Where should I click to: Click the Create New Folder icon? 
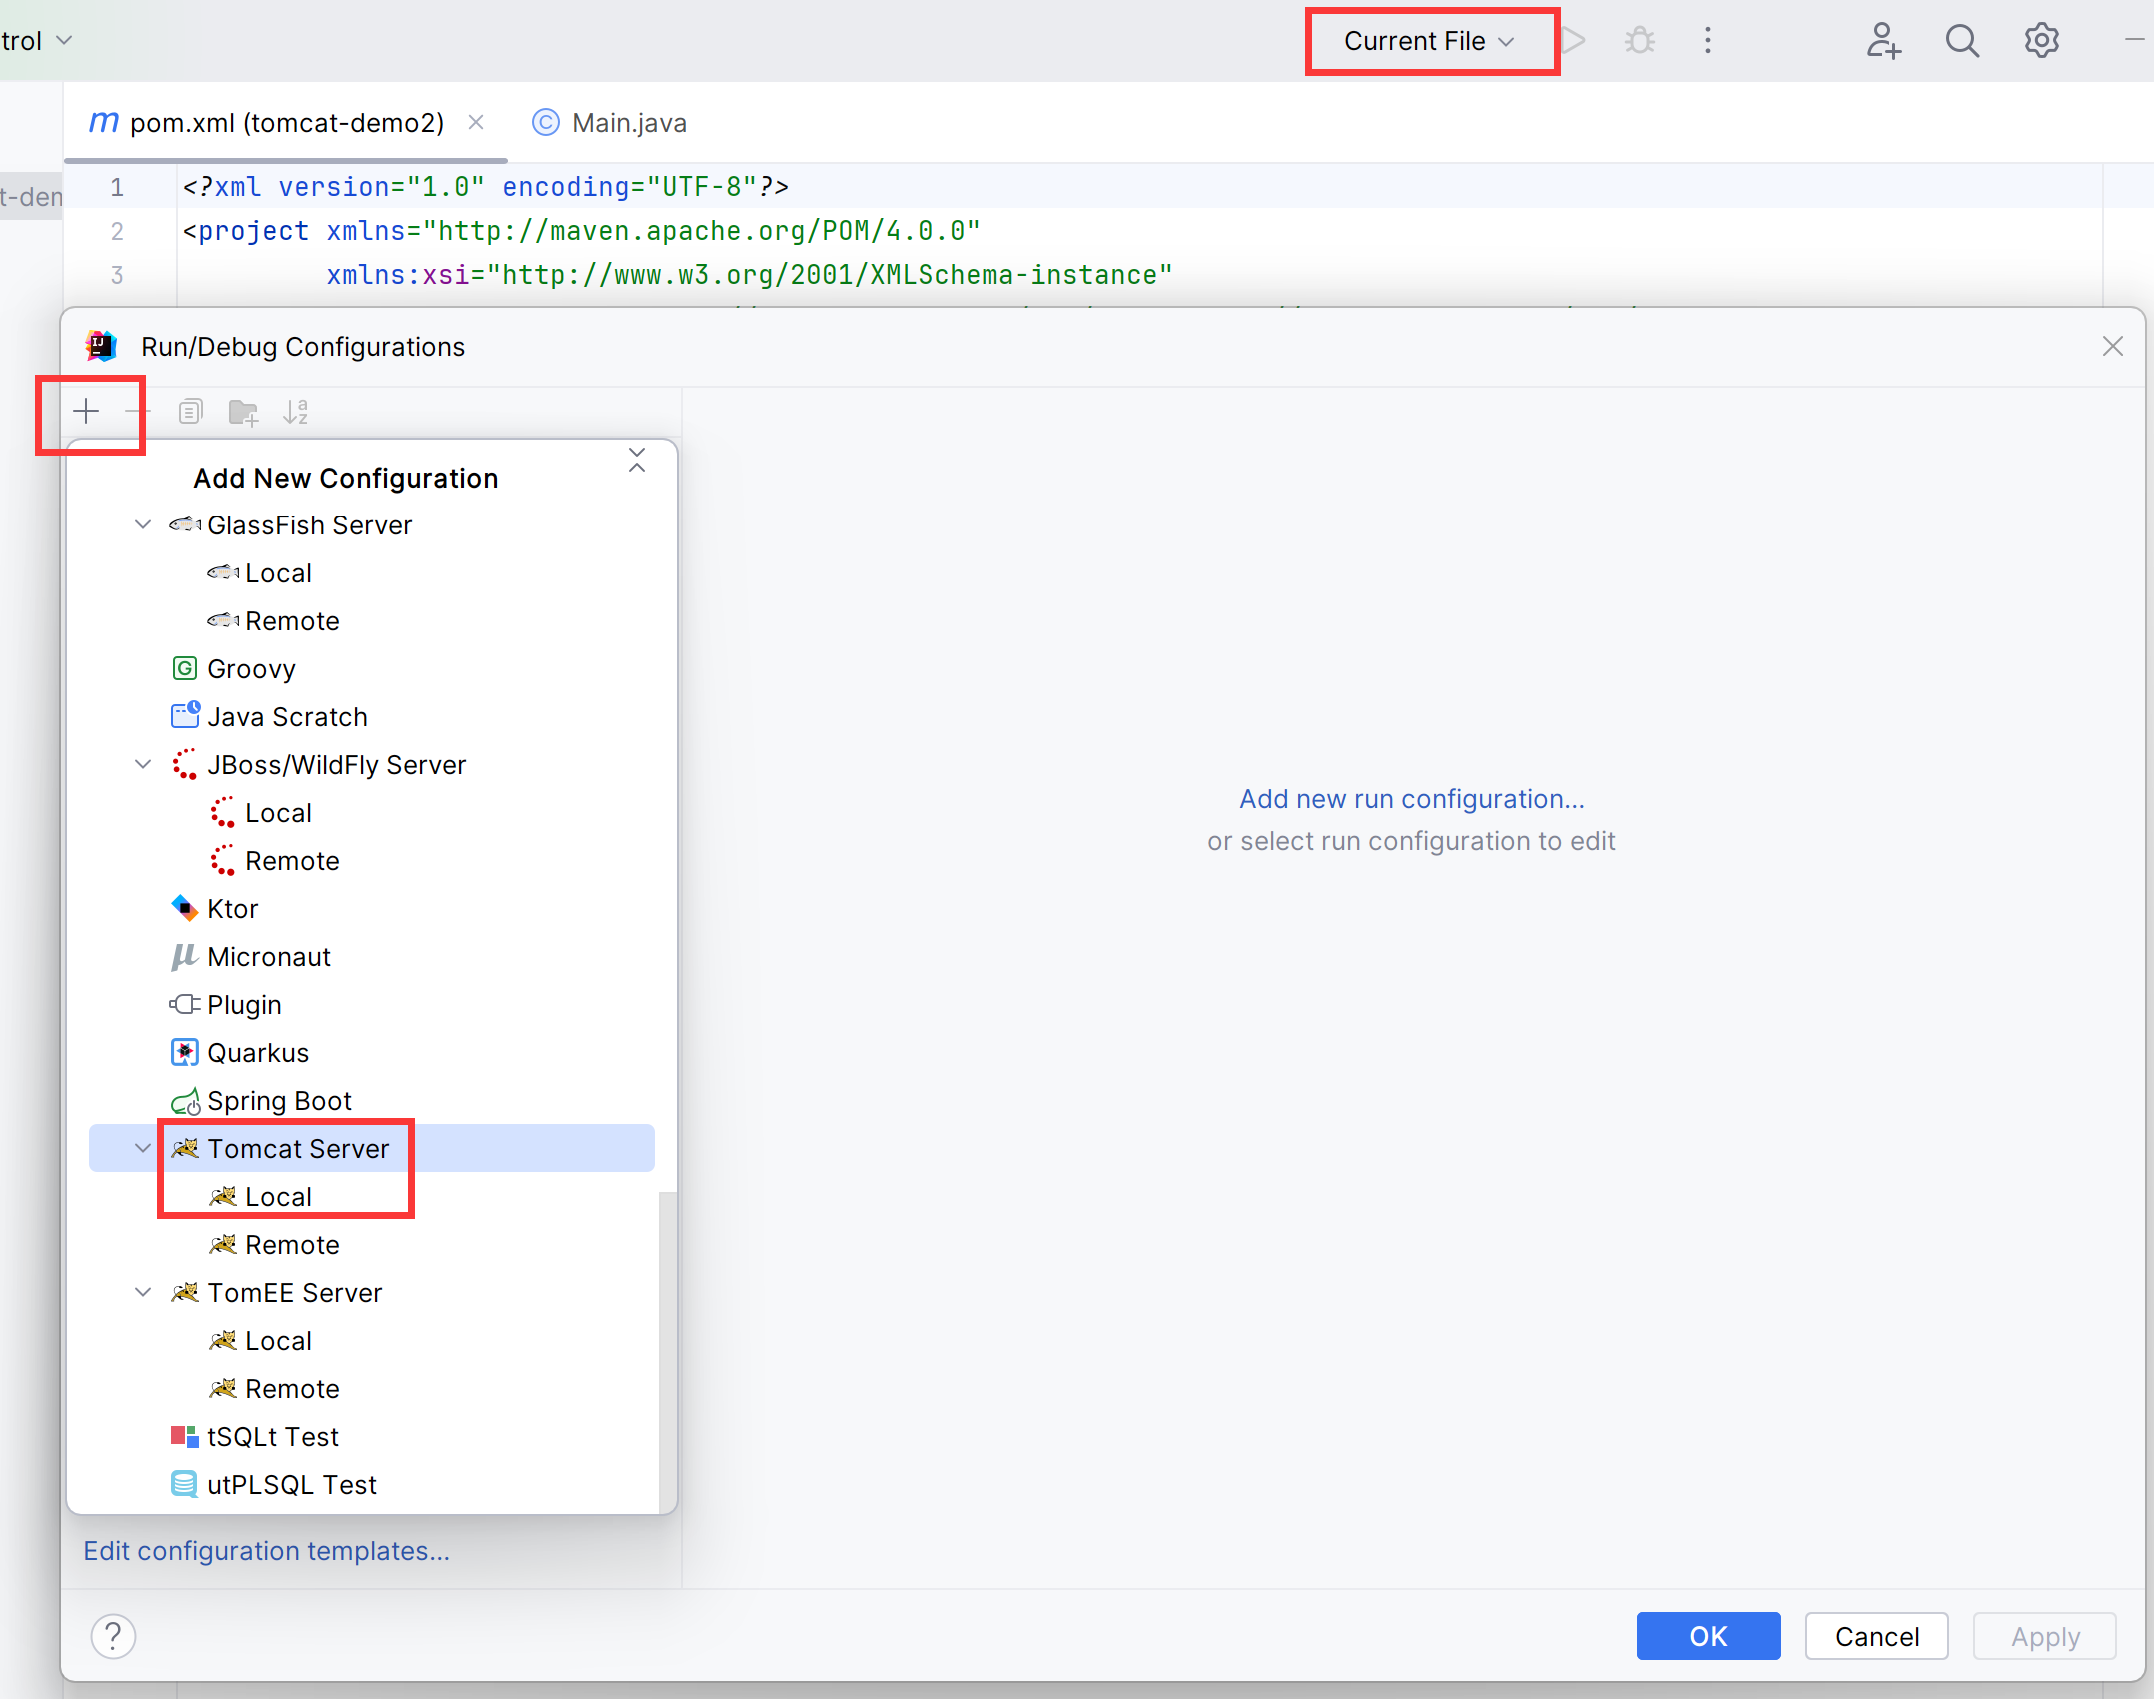(x=243, y=412)
